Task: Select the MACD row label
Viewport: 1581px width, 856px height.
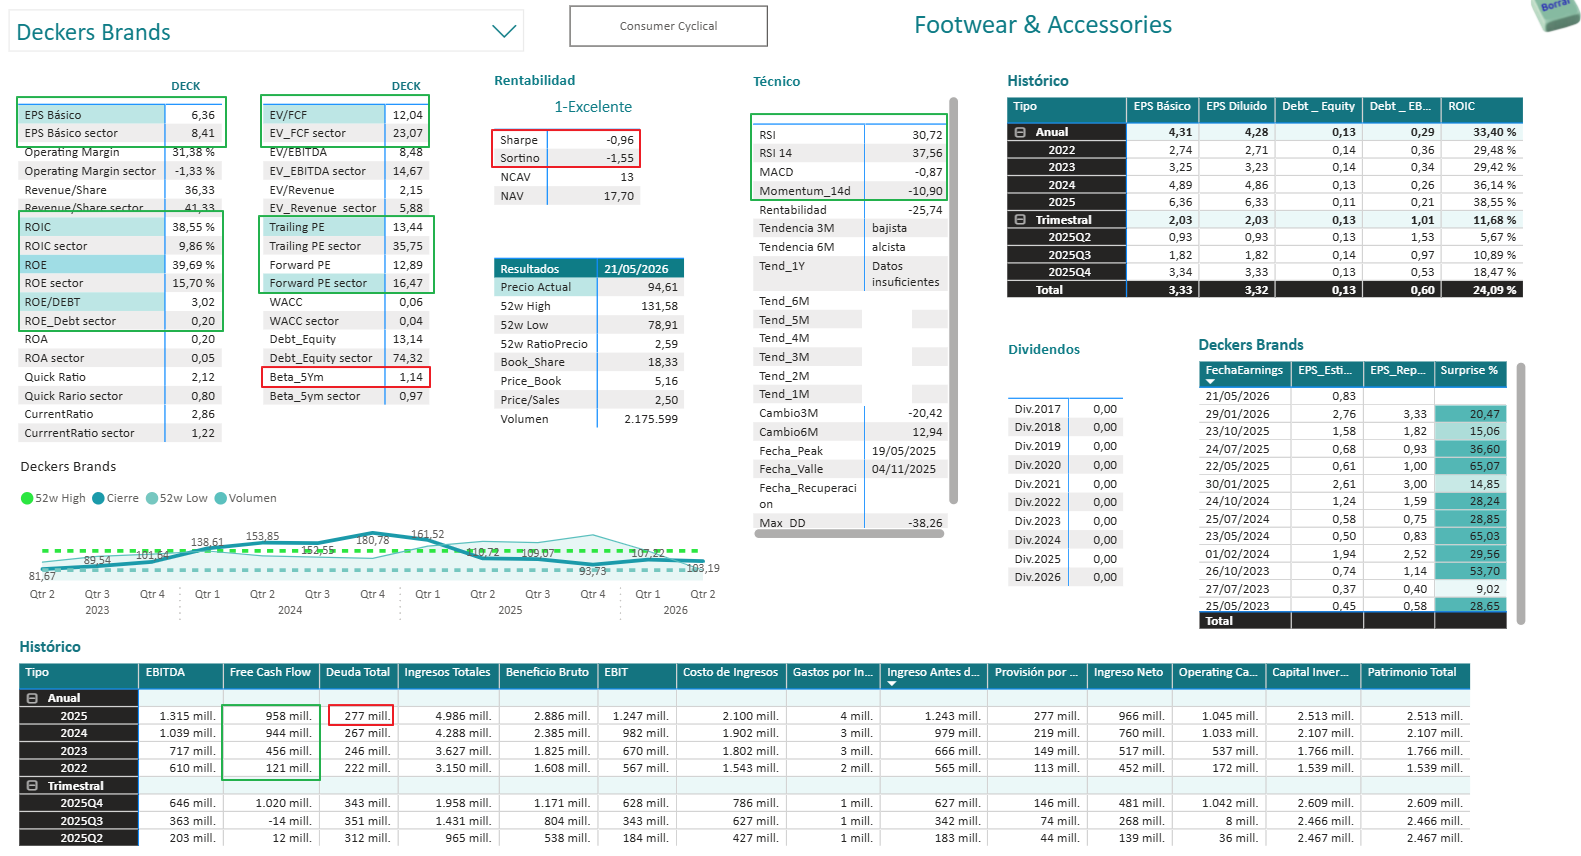Action: (776, 172)
